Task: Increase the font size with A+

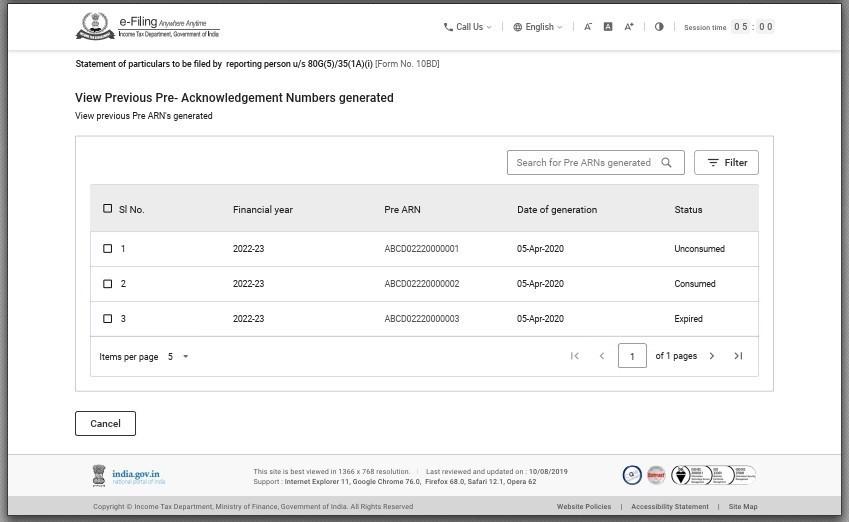Action: (629, 27)
